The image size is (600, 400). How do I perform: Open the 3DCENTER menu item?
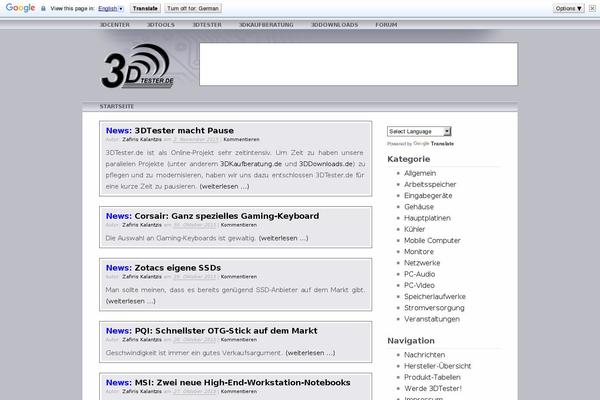click(115, 24)
